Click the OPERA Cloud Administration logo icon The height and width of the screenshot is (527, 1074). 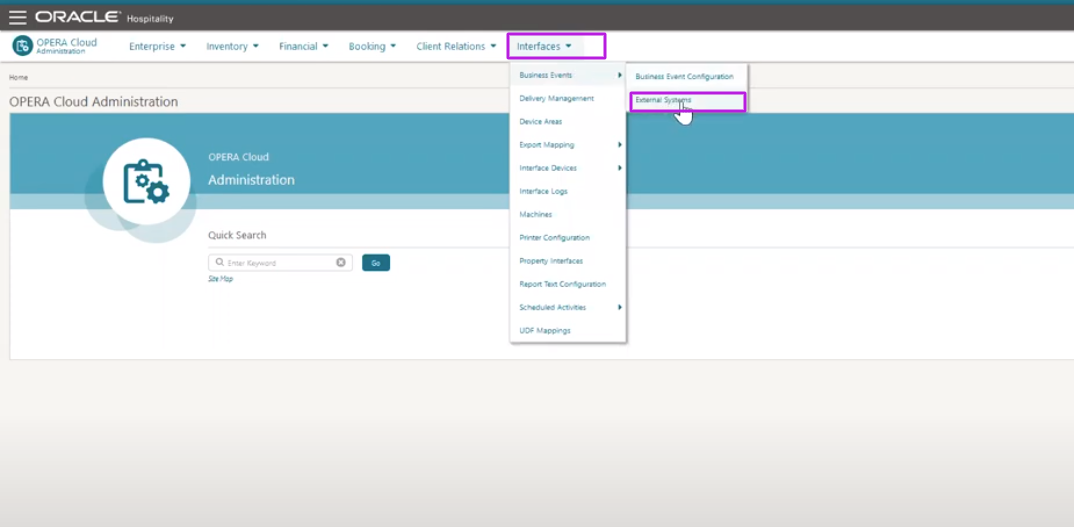pos(23,46)
